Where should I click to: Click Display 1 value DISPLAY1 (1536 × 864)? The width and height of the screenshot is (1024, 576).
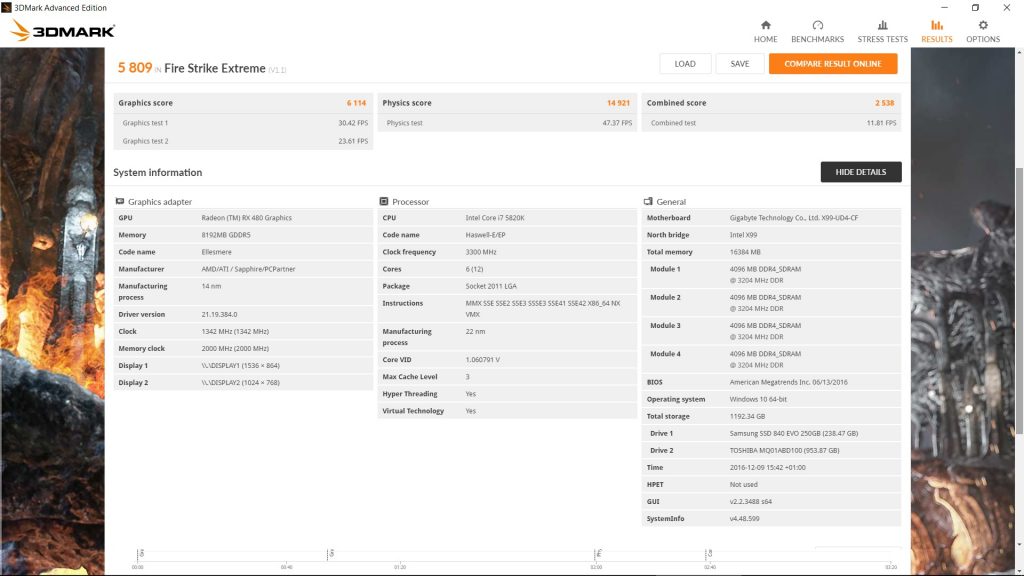(240, 366)
